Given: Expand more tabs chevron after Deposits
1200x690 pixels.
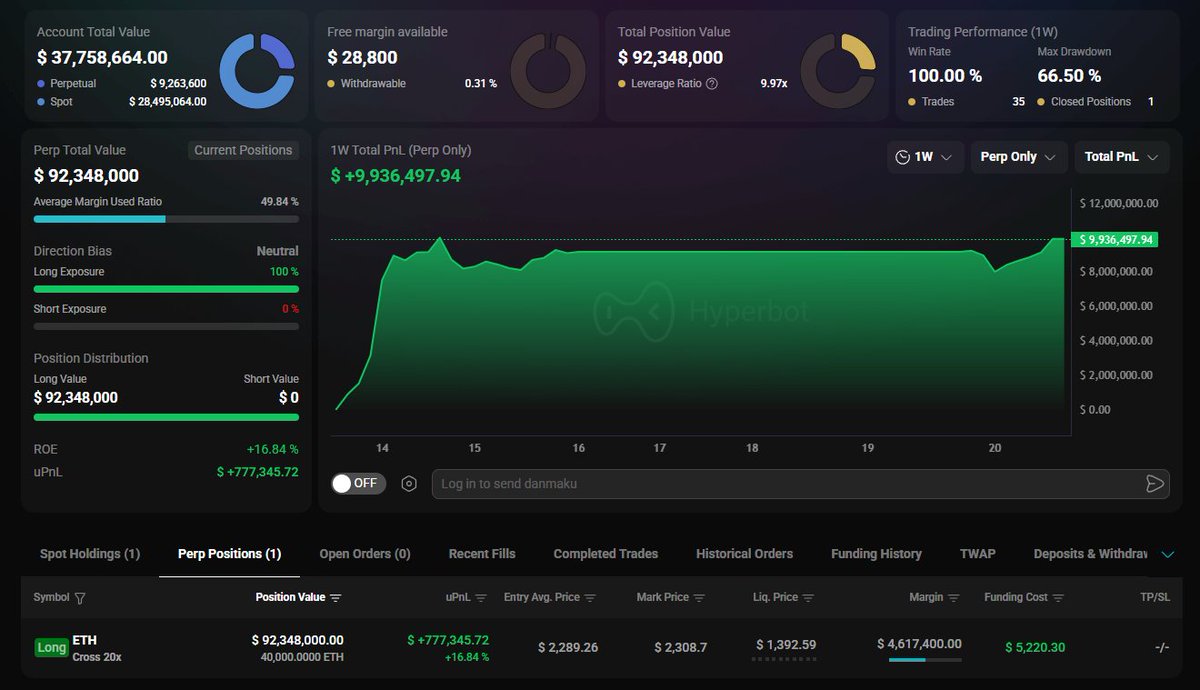Looking at the screenshot, I should 1167,554.
